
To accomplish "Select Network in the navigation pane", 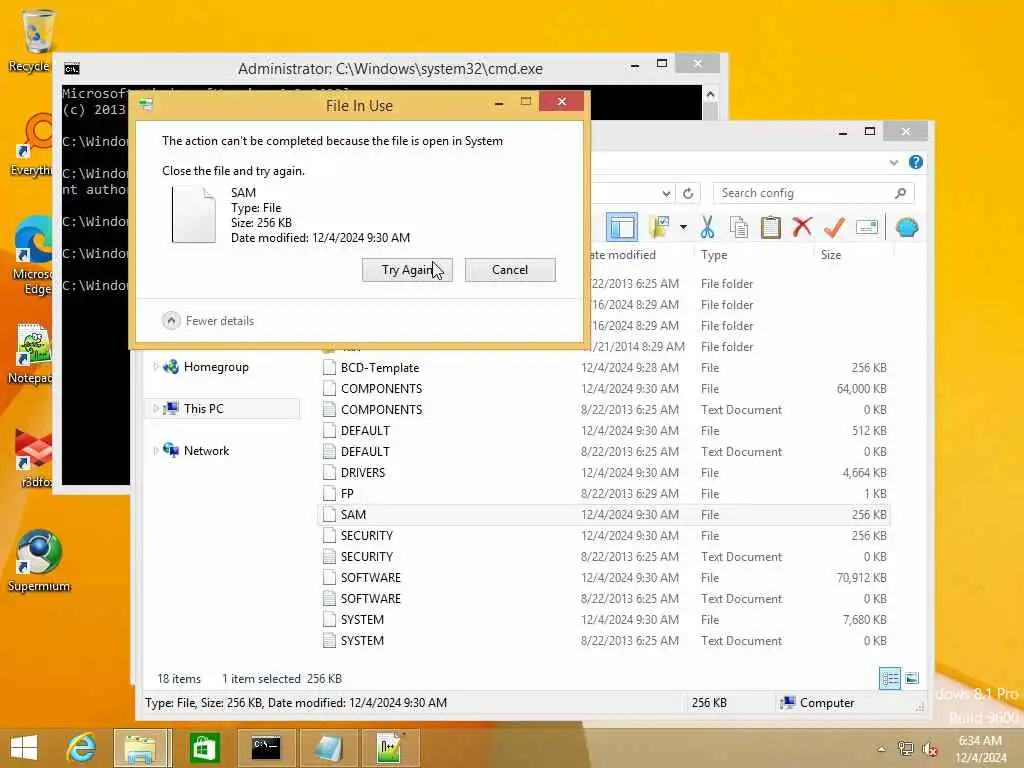I will click(x=206, y=451).
